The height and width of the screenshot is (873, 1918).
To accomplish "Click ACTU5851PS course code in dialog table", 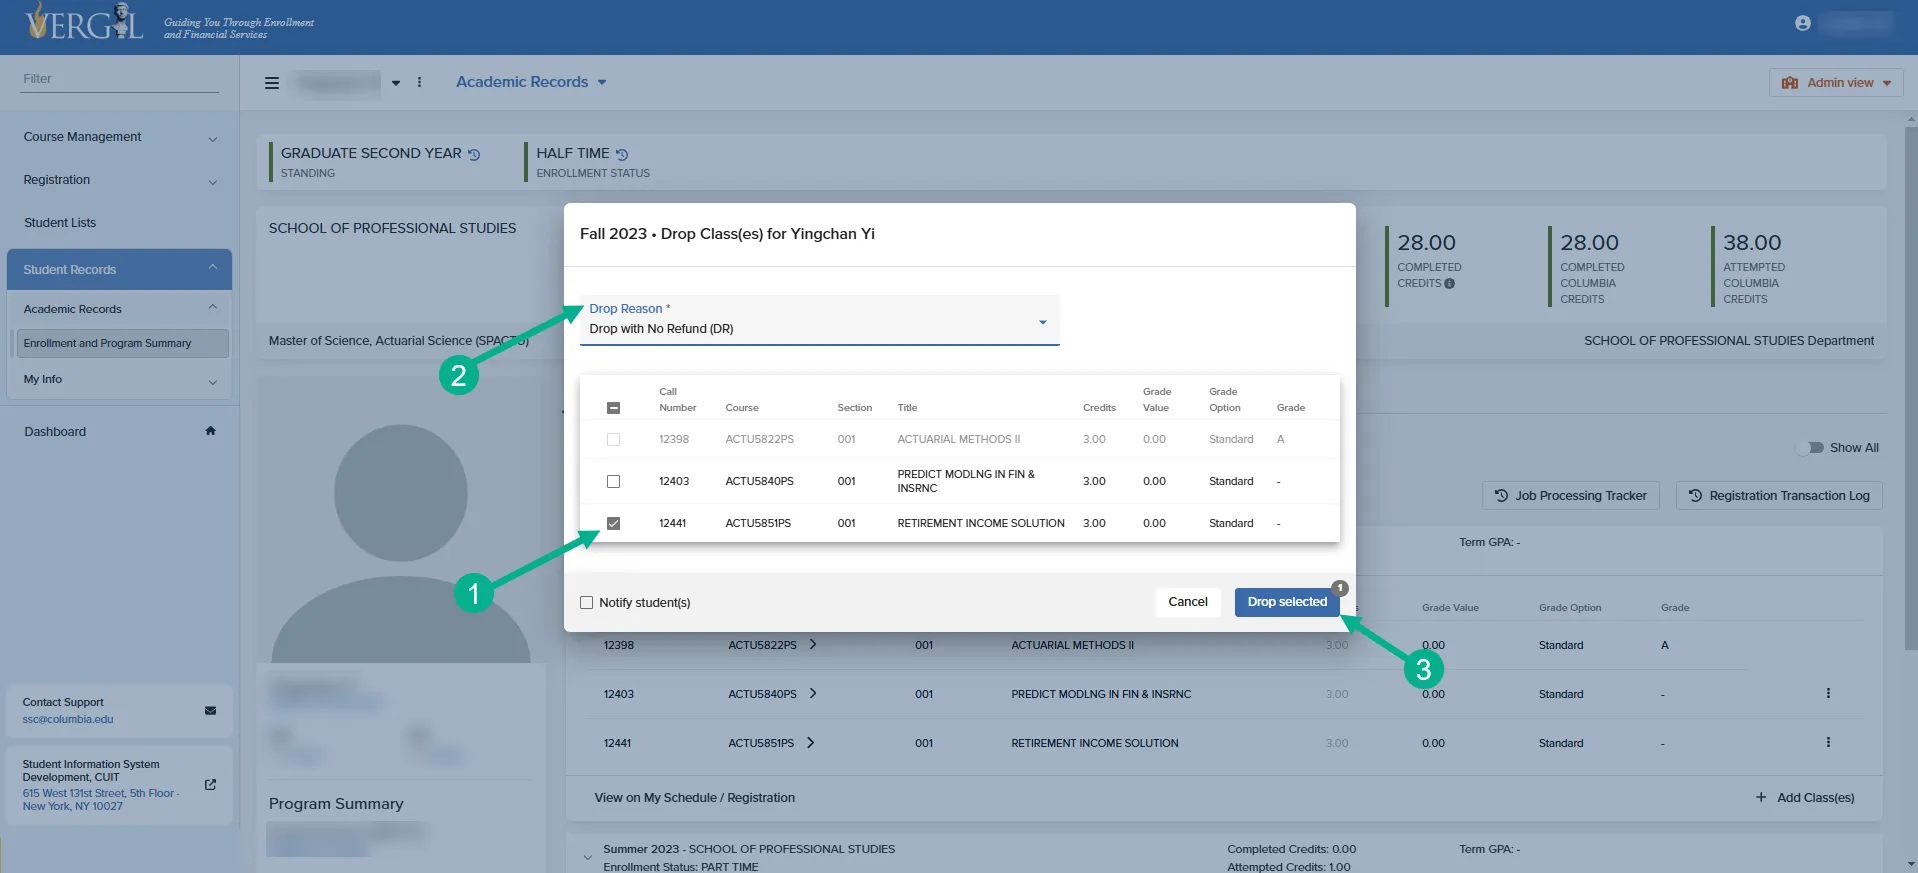I will pos(758,523).
